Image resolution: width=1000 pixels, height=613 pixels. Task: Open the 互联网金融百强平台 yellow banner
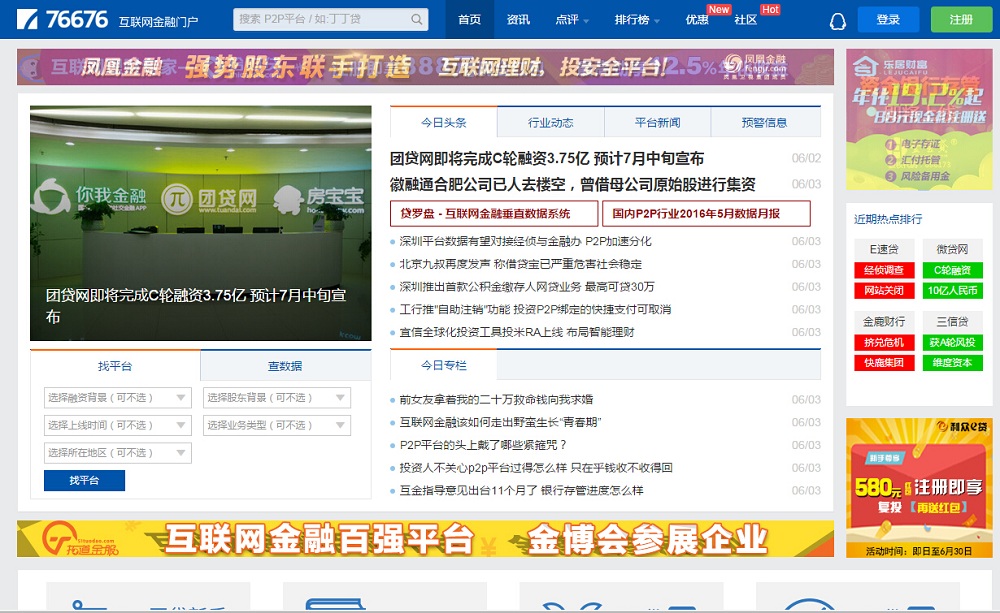(x=425, y=539)
